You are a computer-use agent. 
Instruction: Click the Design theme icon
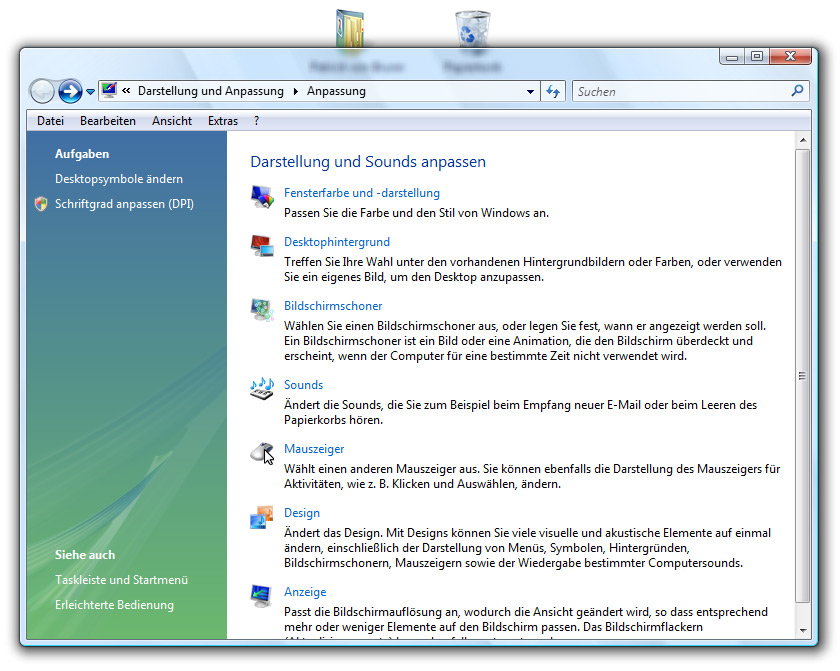click(x=262, y=517)
